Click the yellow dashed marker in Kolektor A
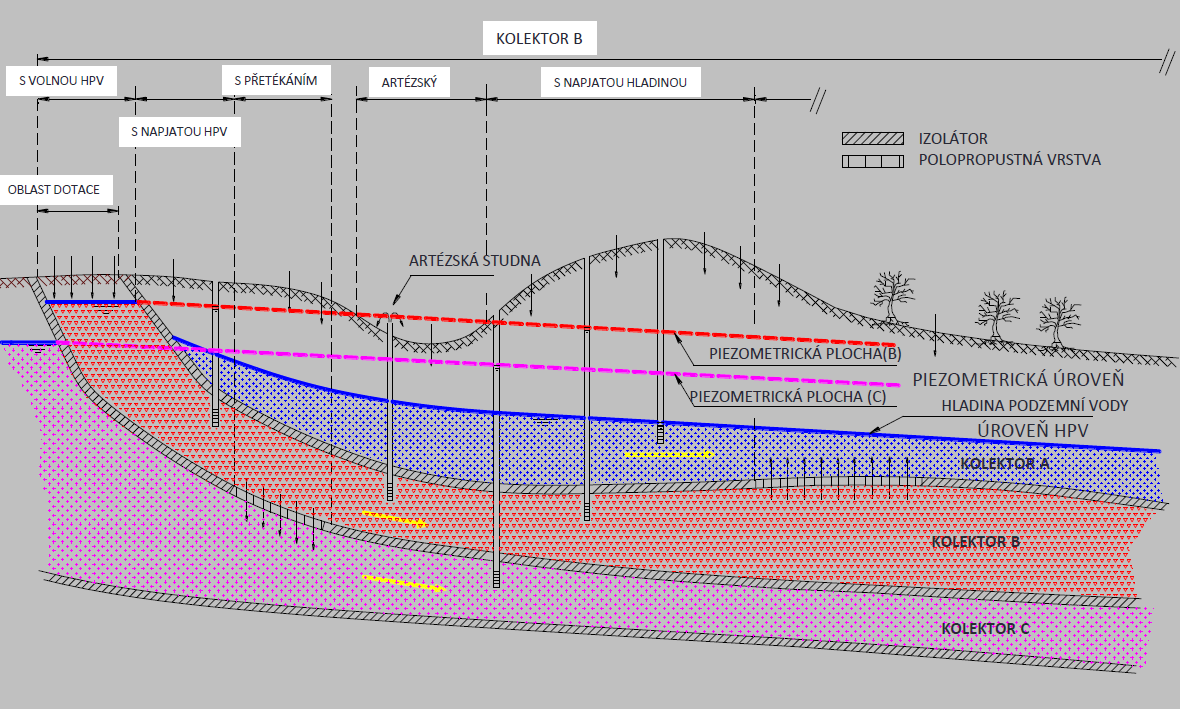 click(669, 455)
